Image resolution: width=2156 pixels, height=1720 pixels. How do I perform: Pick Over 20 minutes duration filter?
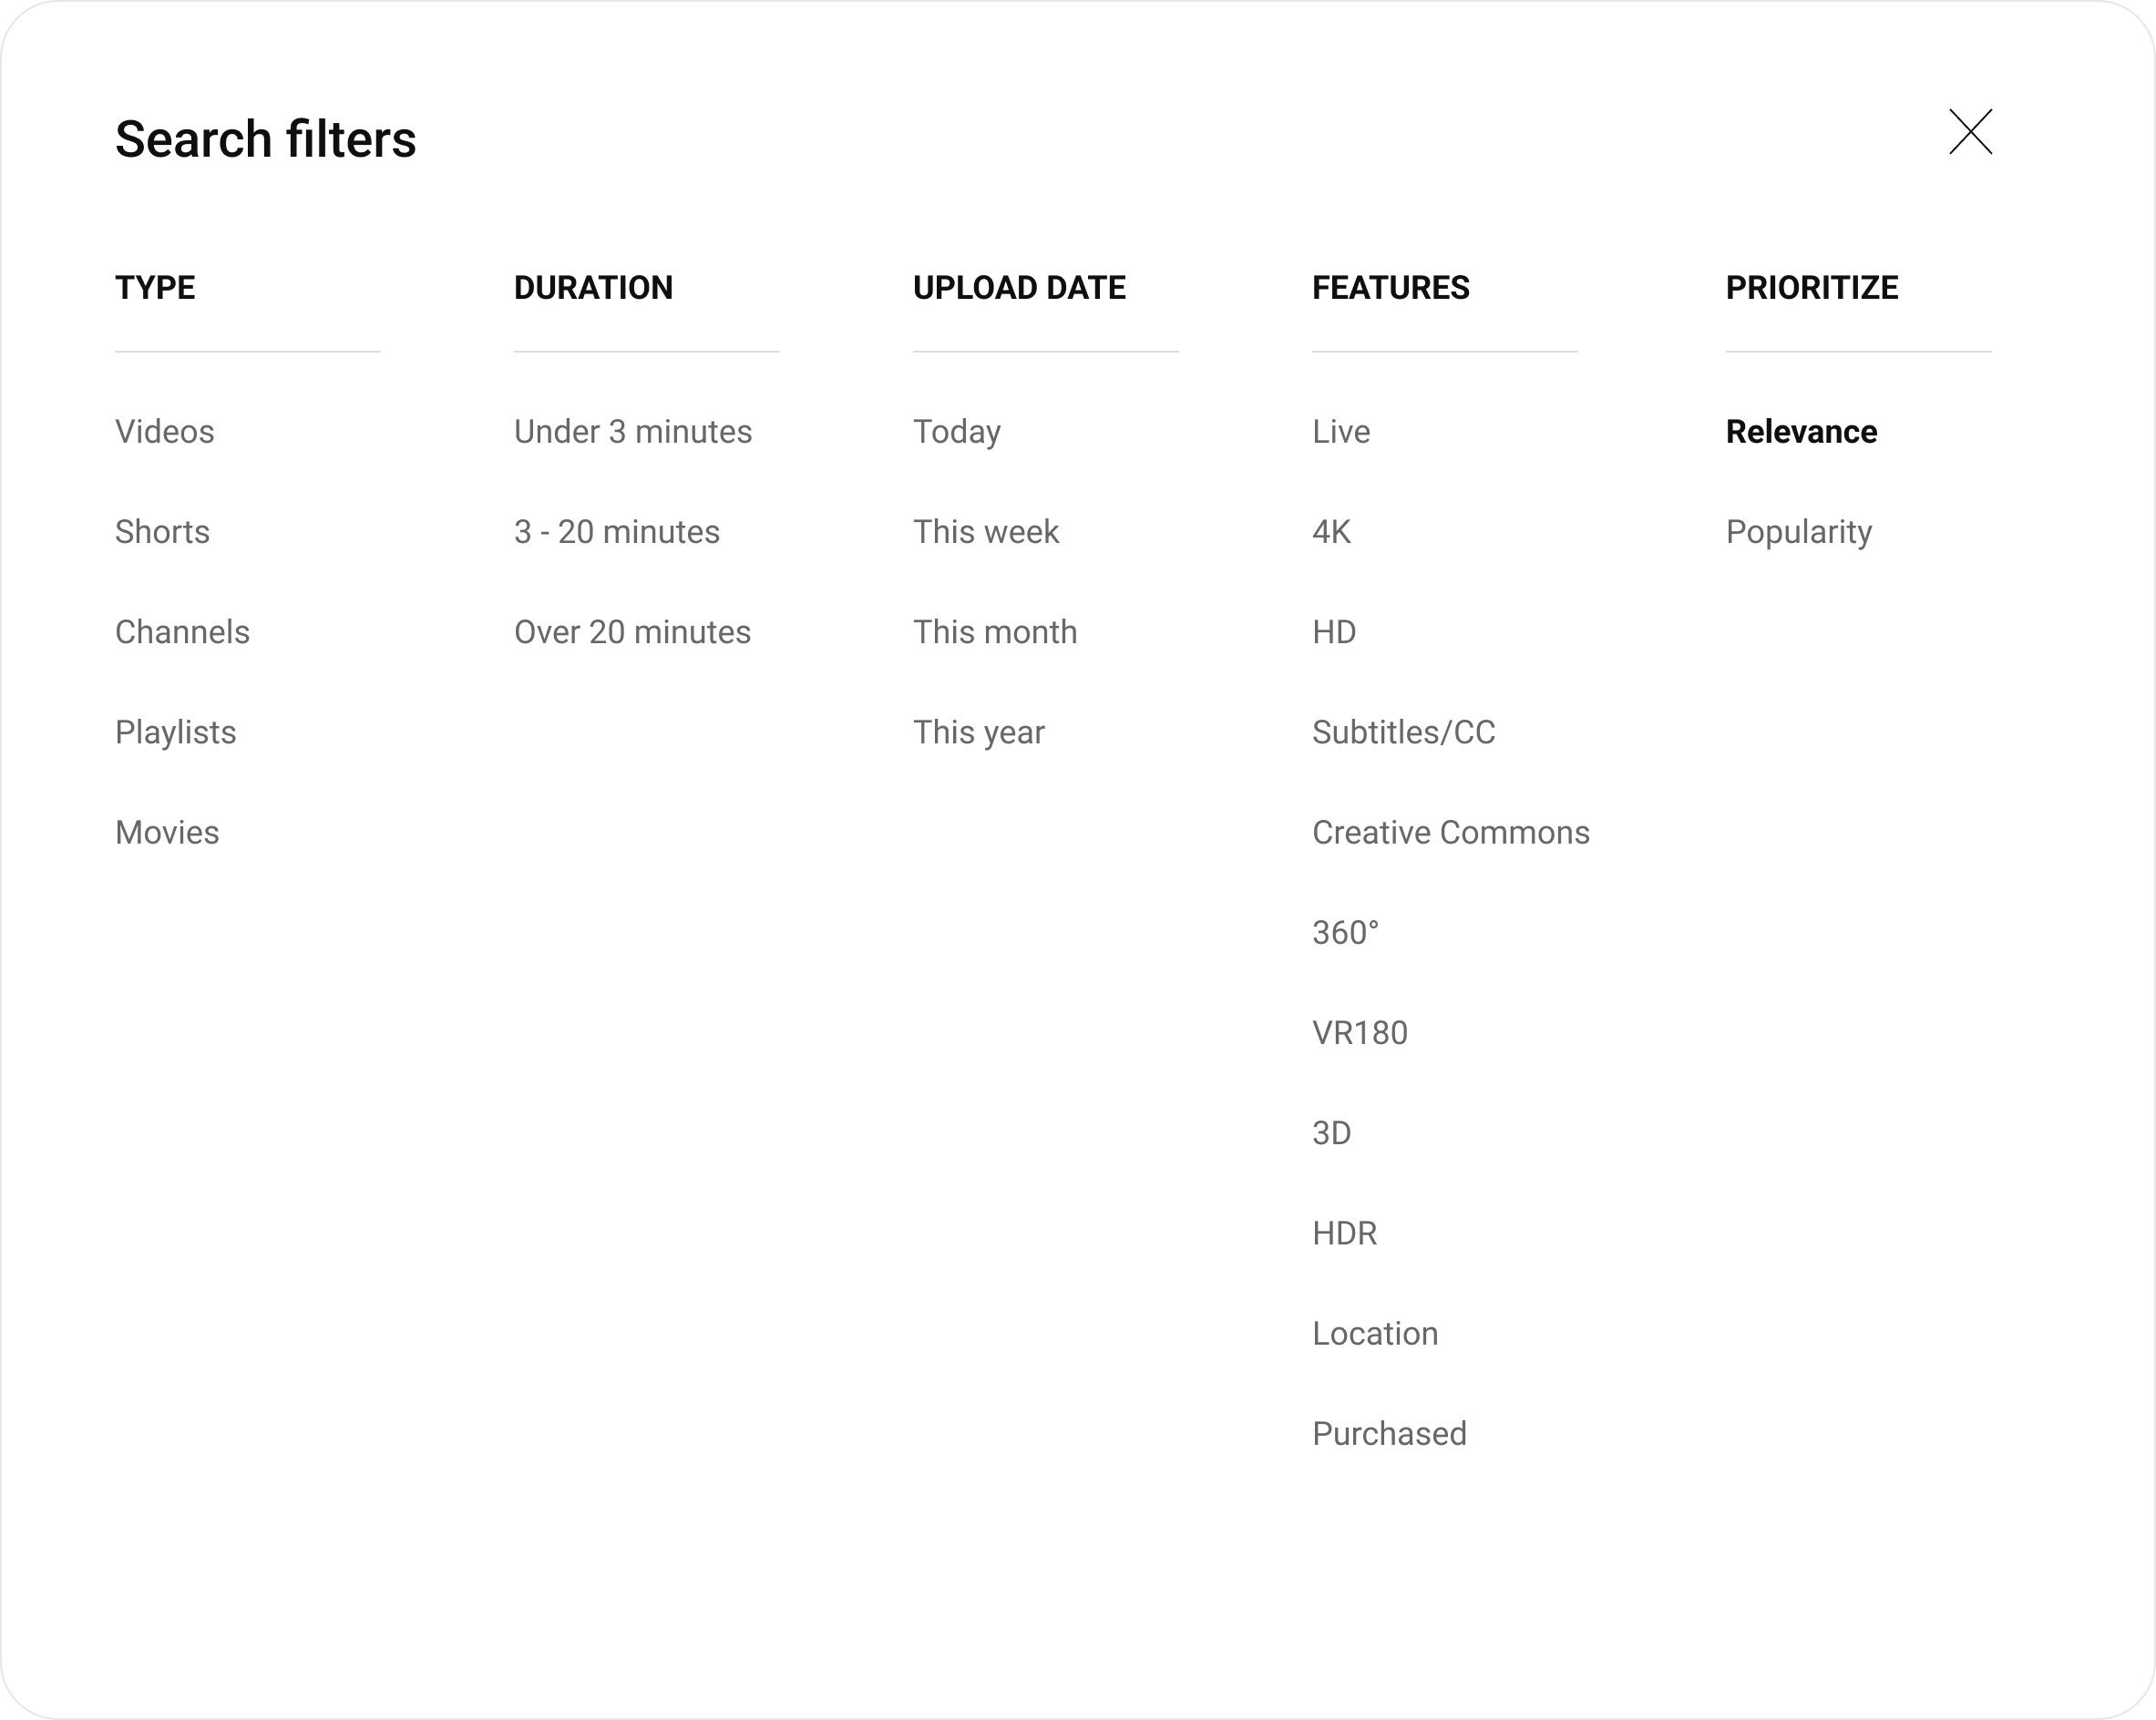[x=632, y=632]
